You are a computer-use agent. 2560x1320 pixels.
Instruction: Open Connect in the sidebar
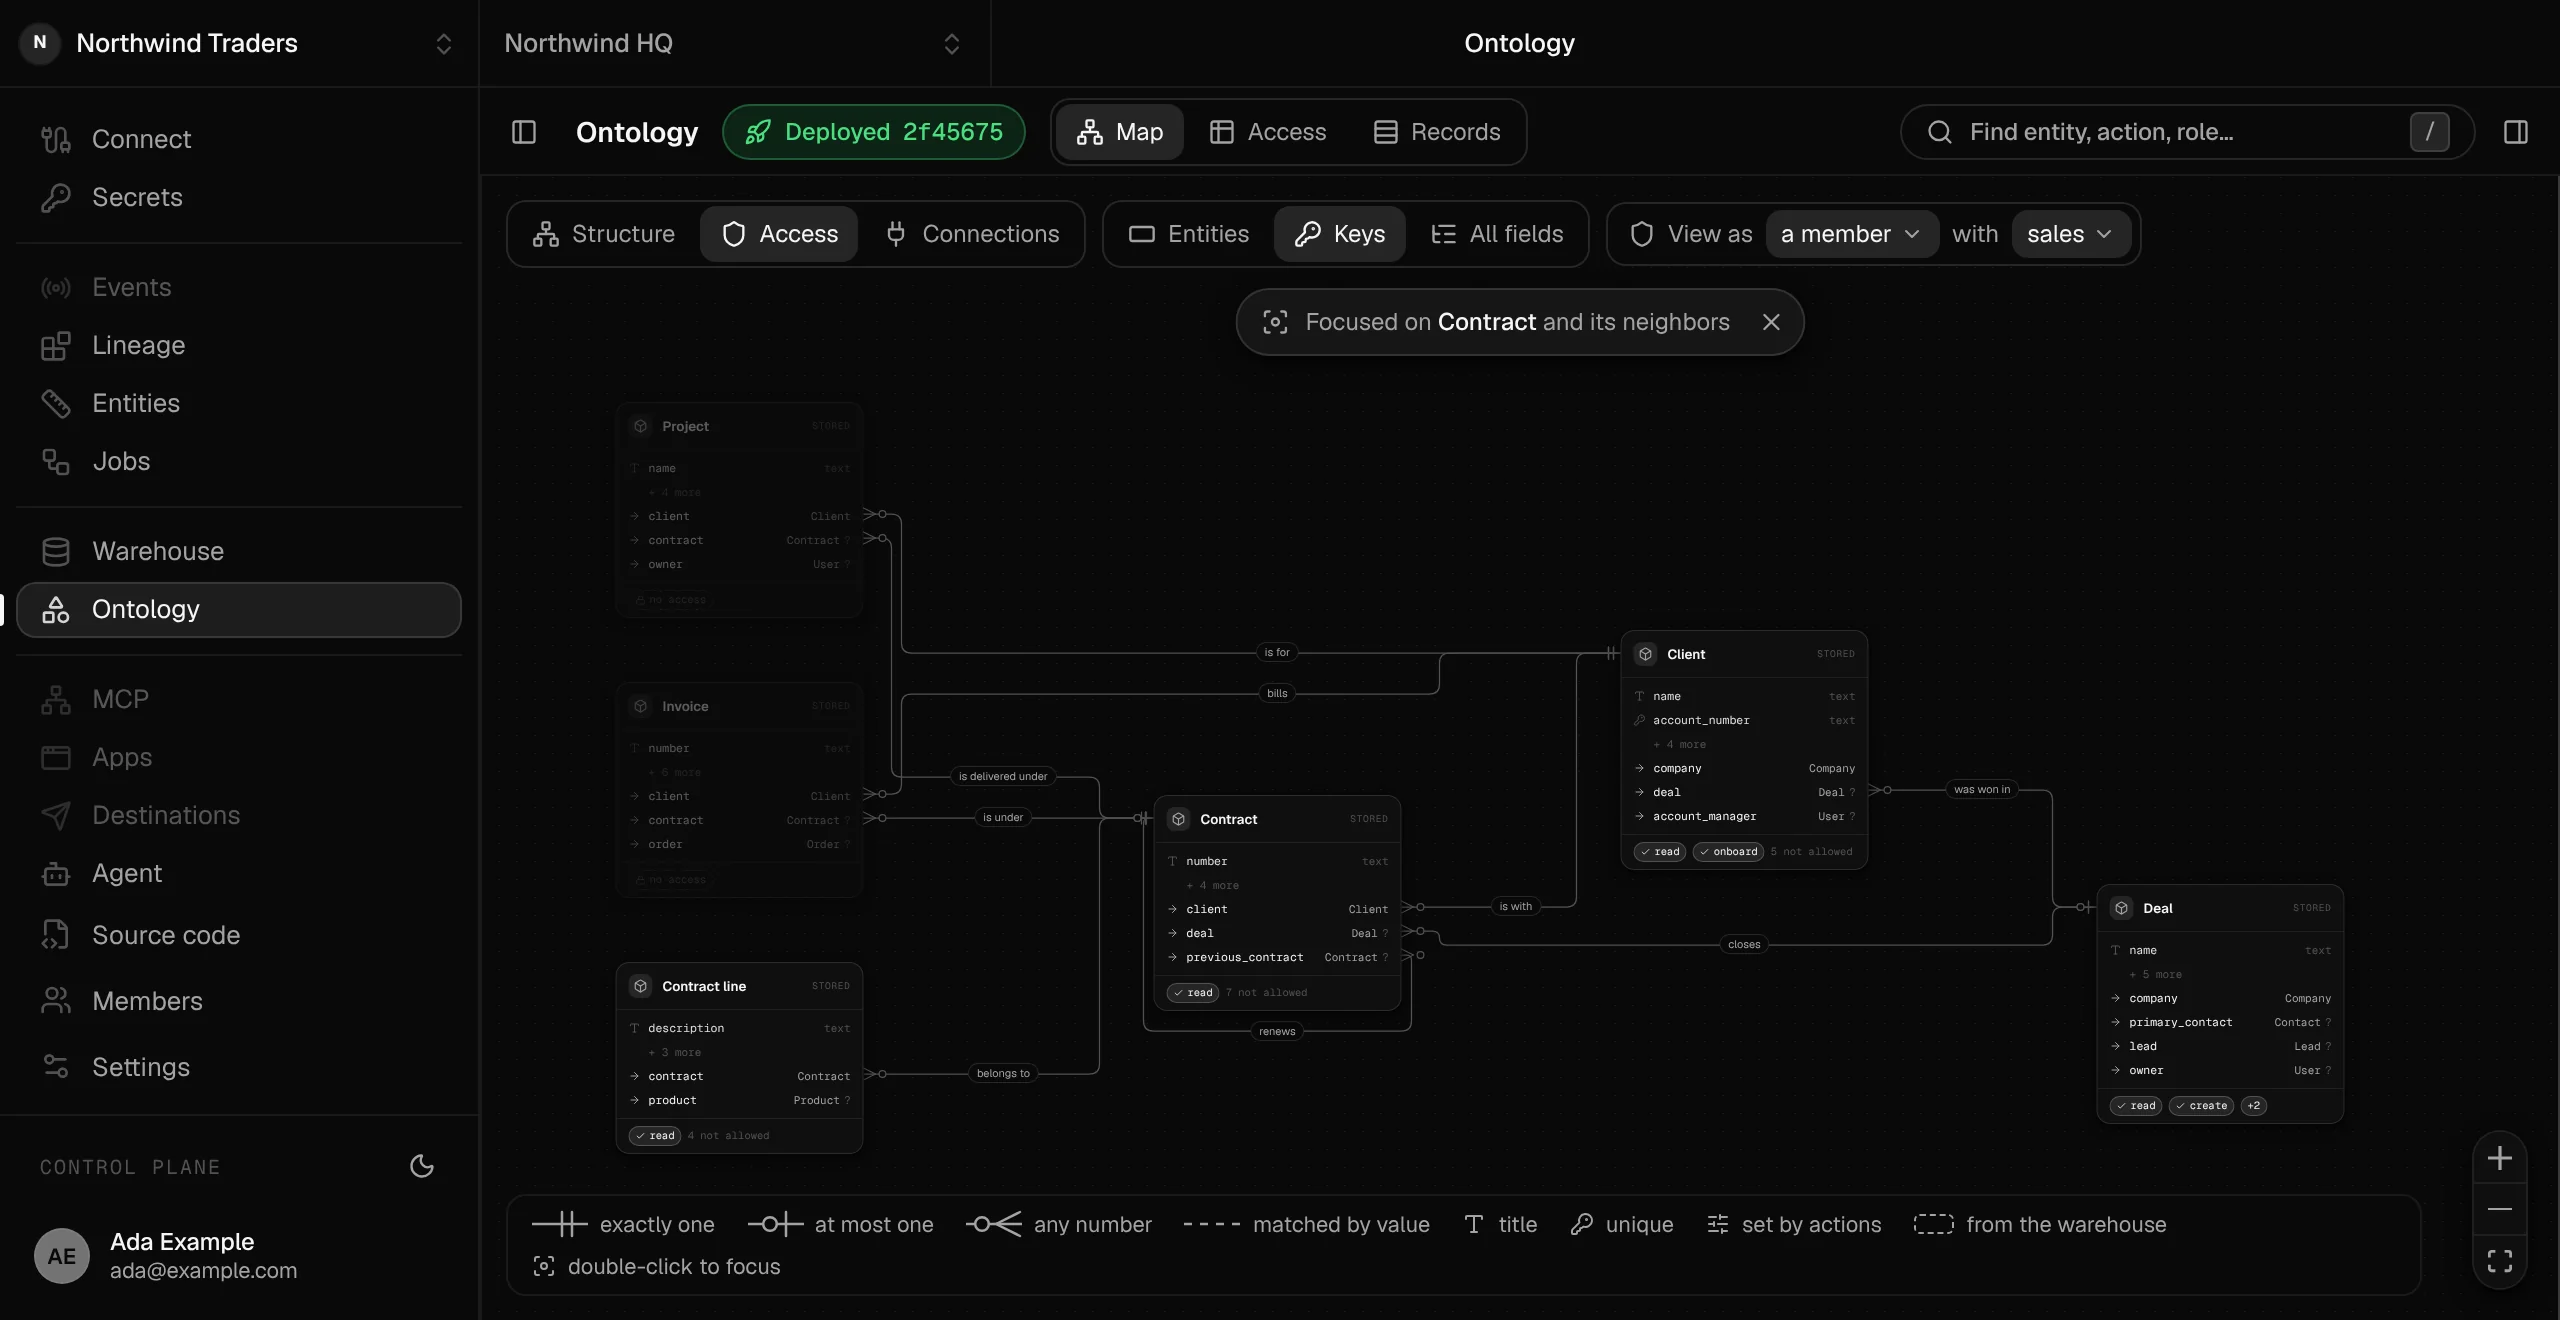pyautogui.click(x=239, y=139)
